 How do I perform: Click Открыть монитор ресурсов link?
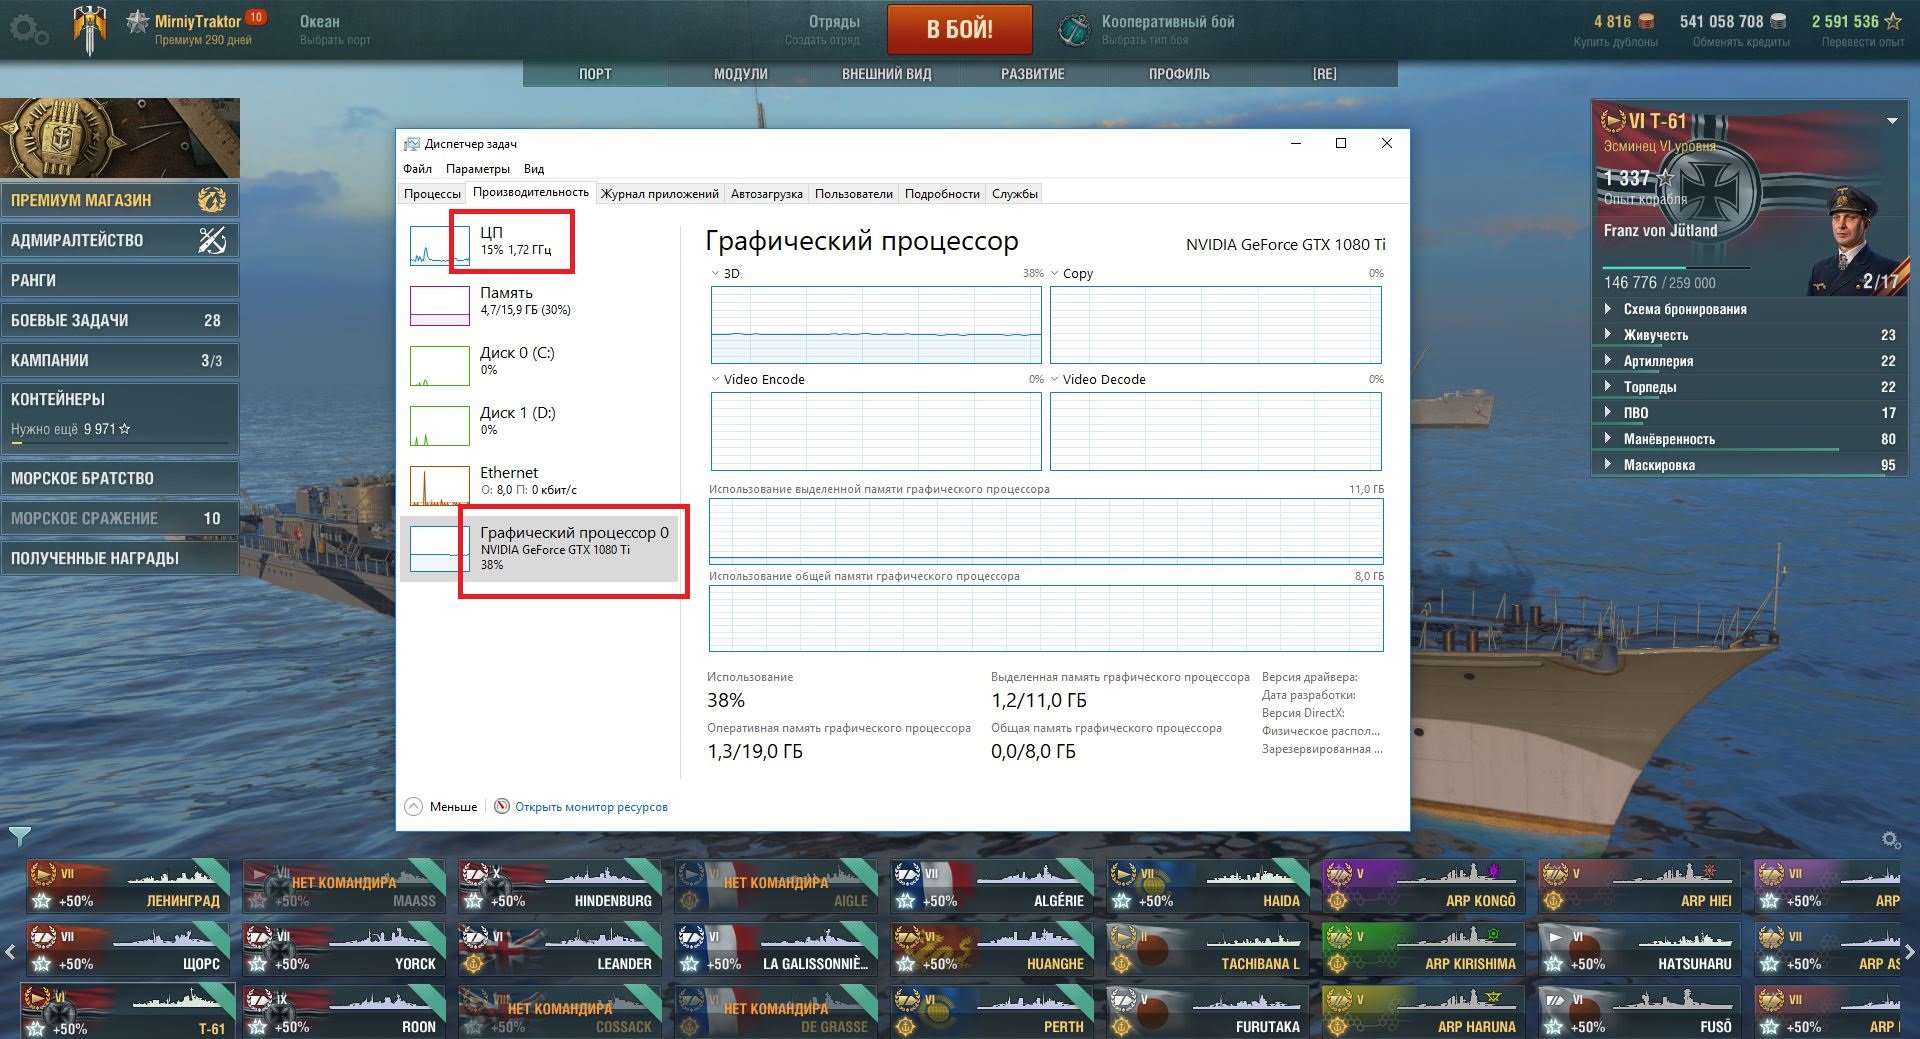591,807
